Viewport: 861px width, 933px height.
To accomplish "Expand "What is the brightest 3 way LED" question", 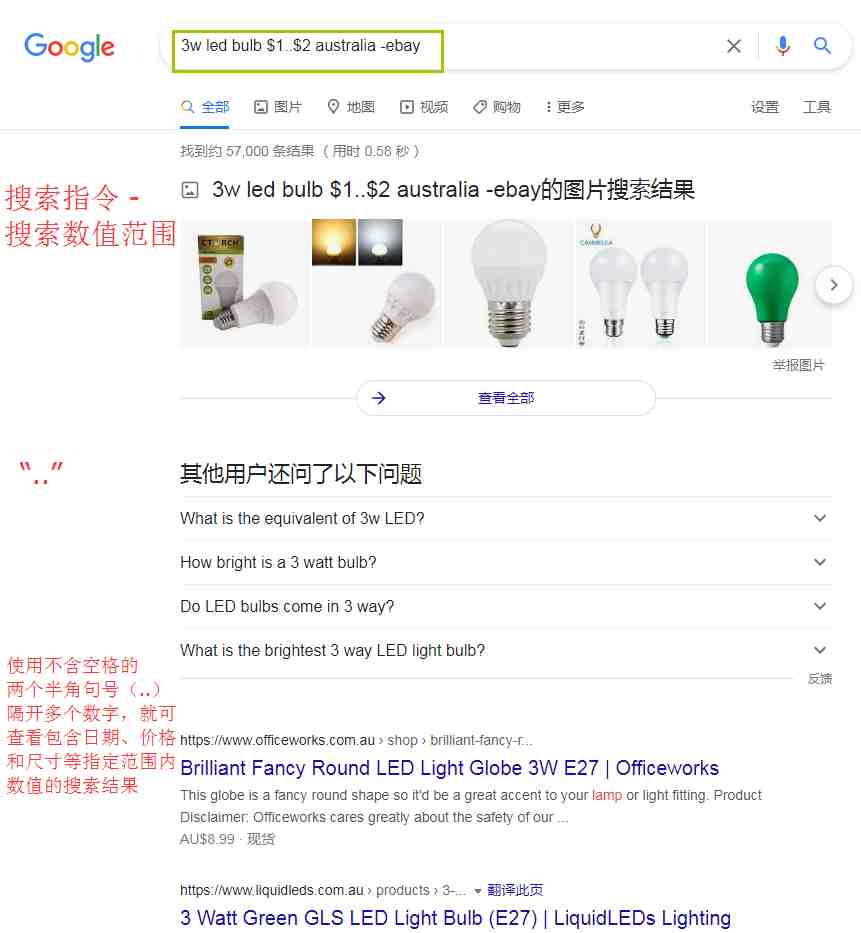I will (x=506, y=650).
